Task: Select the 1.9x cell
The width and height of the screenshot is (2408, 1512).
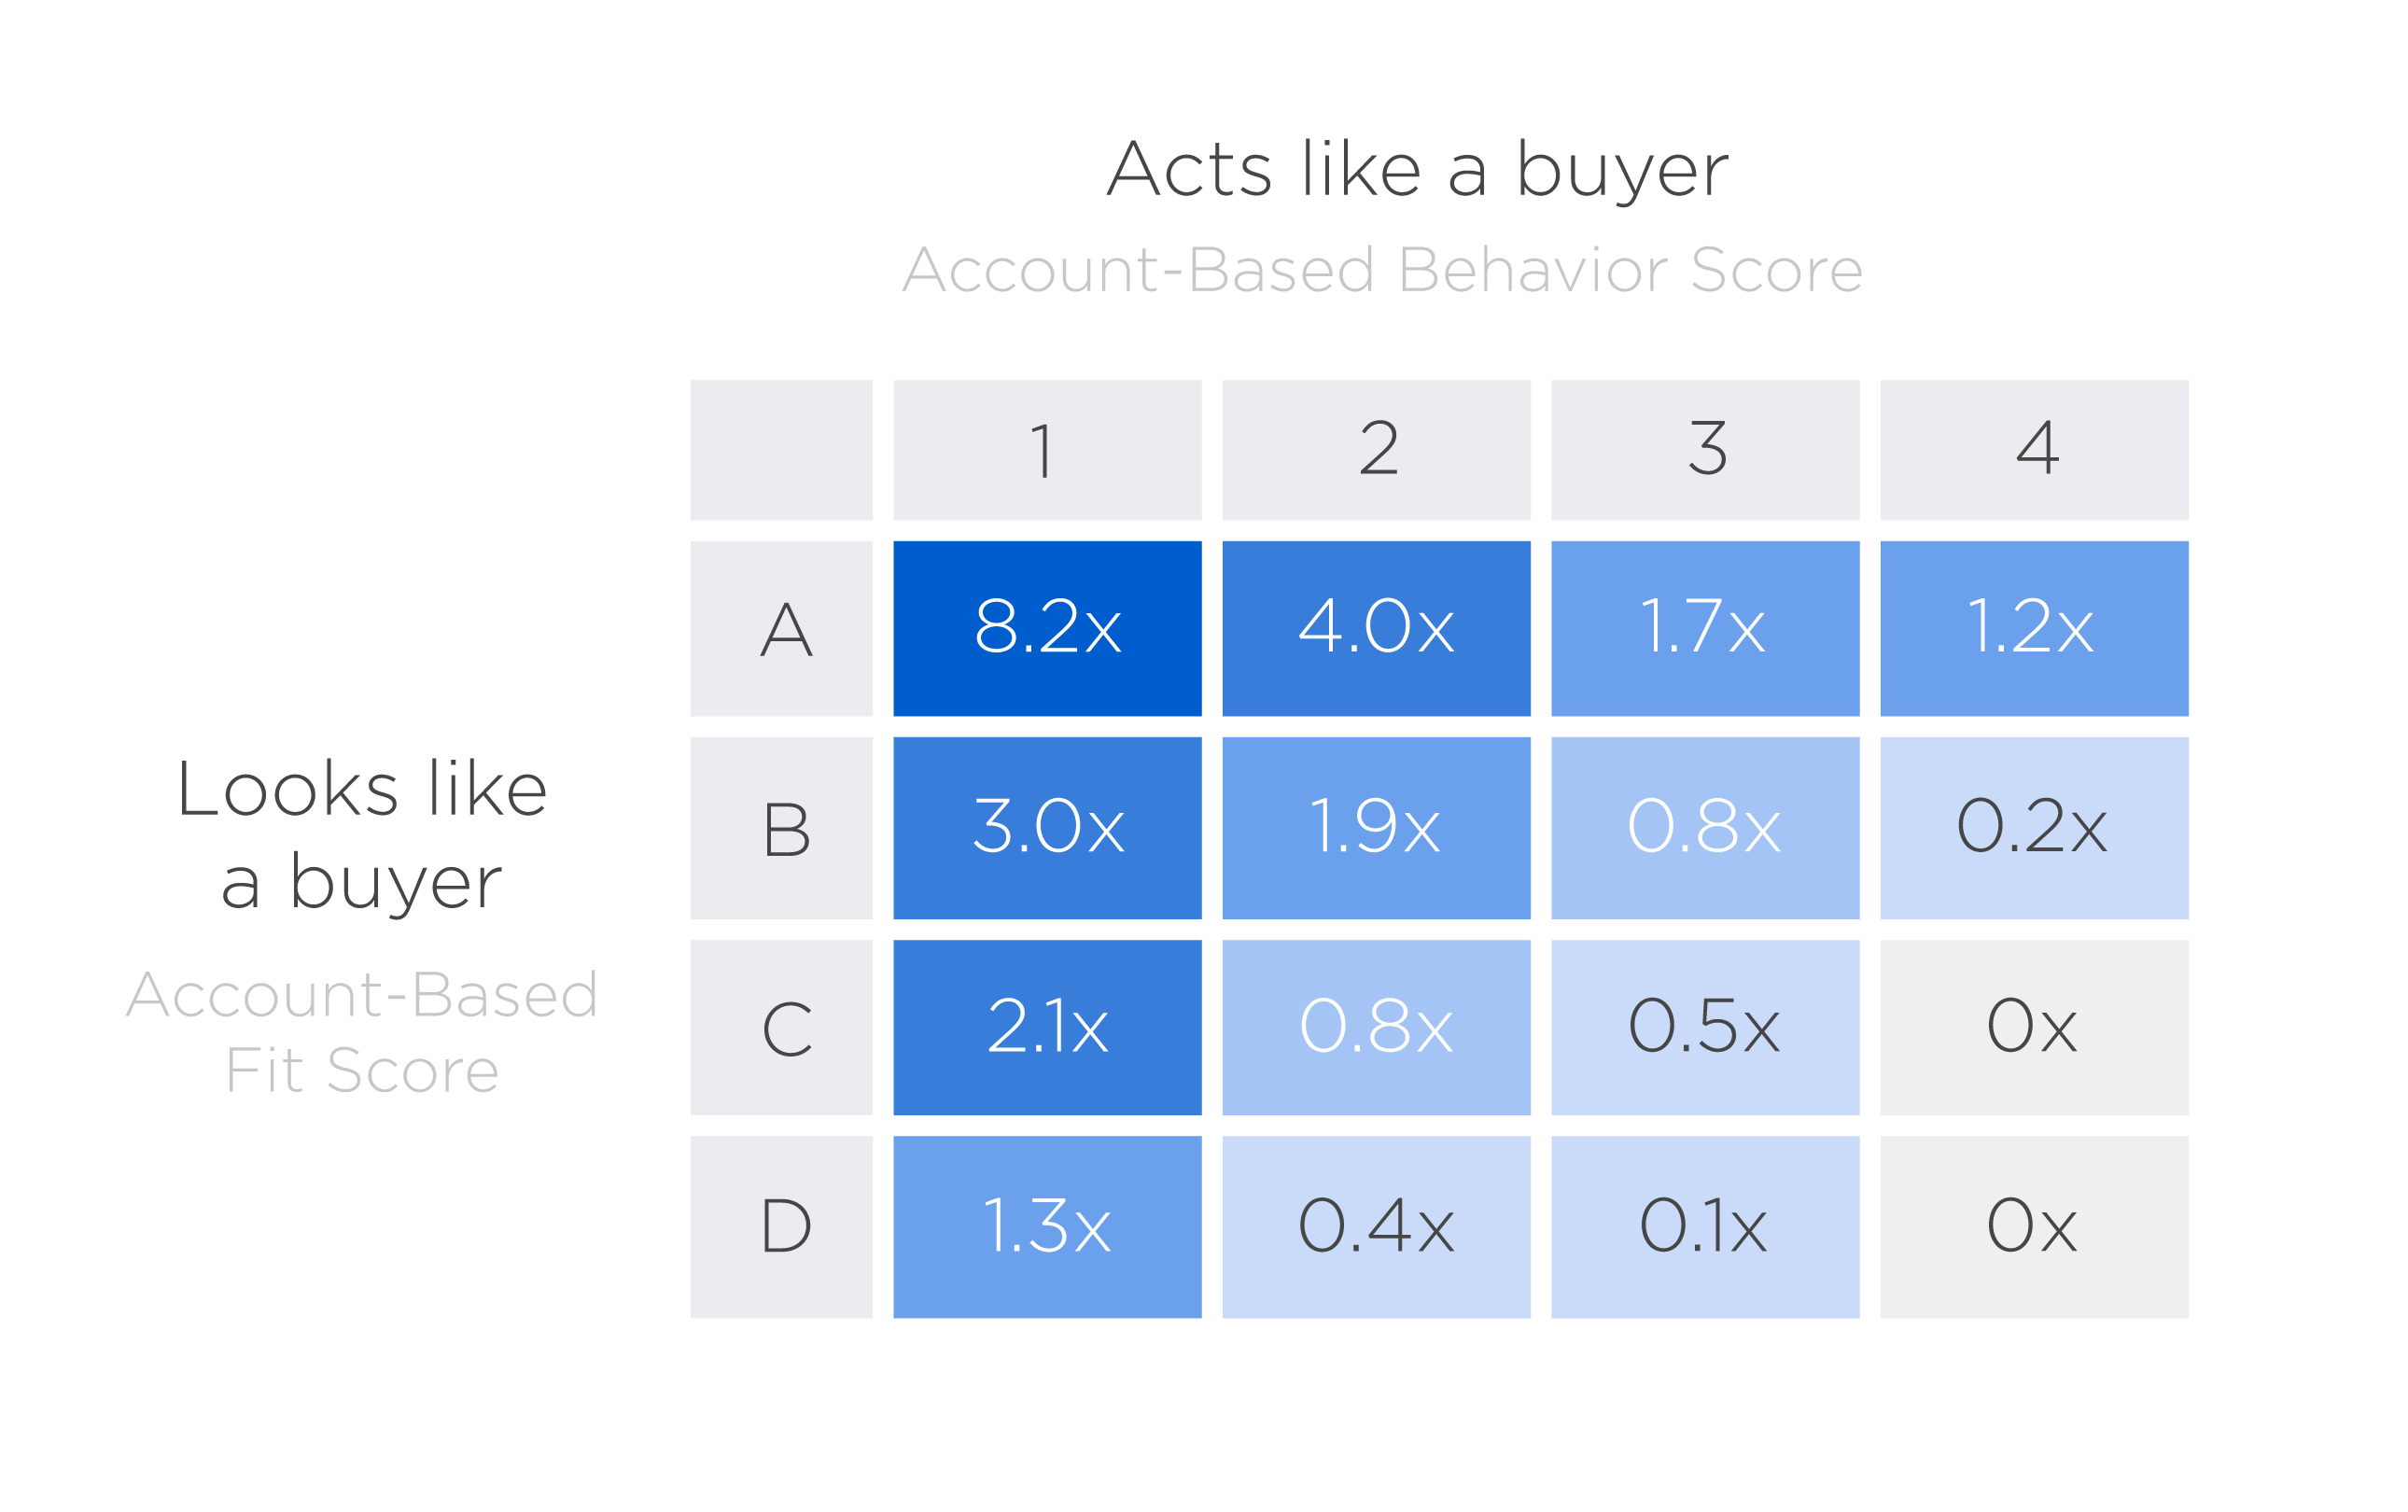Action: tap(1376, 827)
